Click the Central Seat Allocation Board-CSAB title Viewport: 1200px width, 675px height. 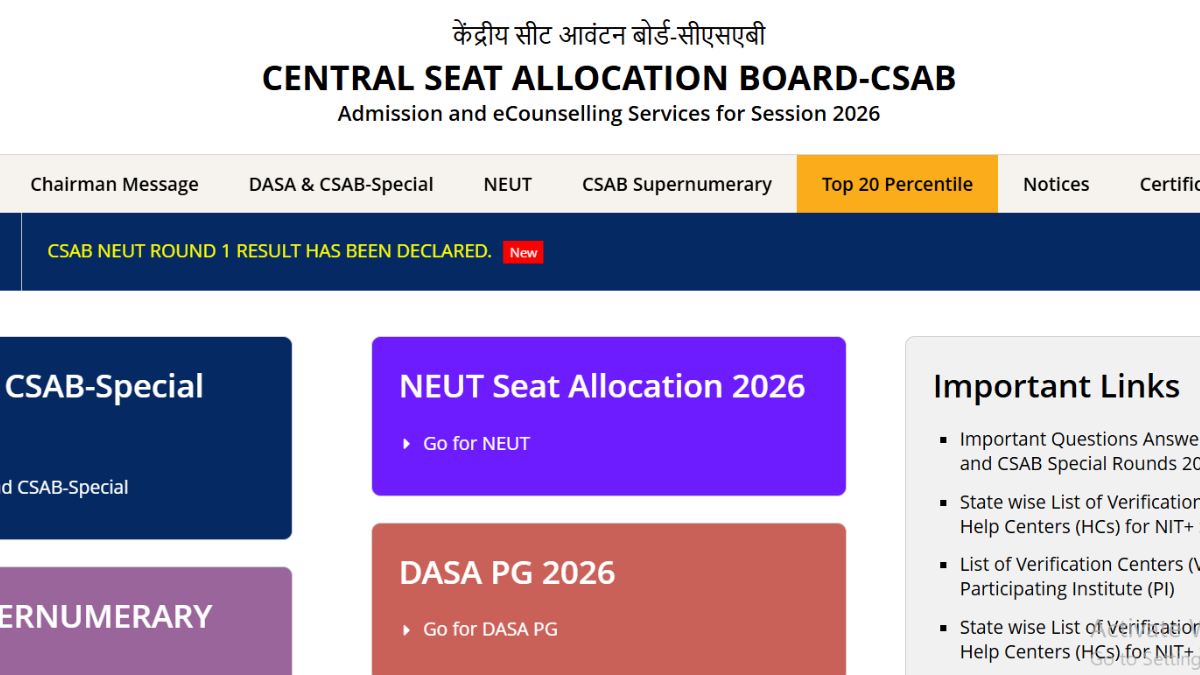609,78
